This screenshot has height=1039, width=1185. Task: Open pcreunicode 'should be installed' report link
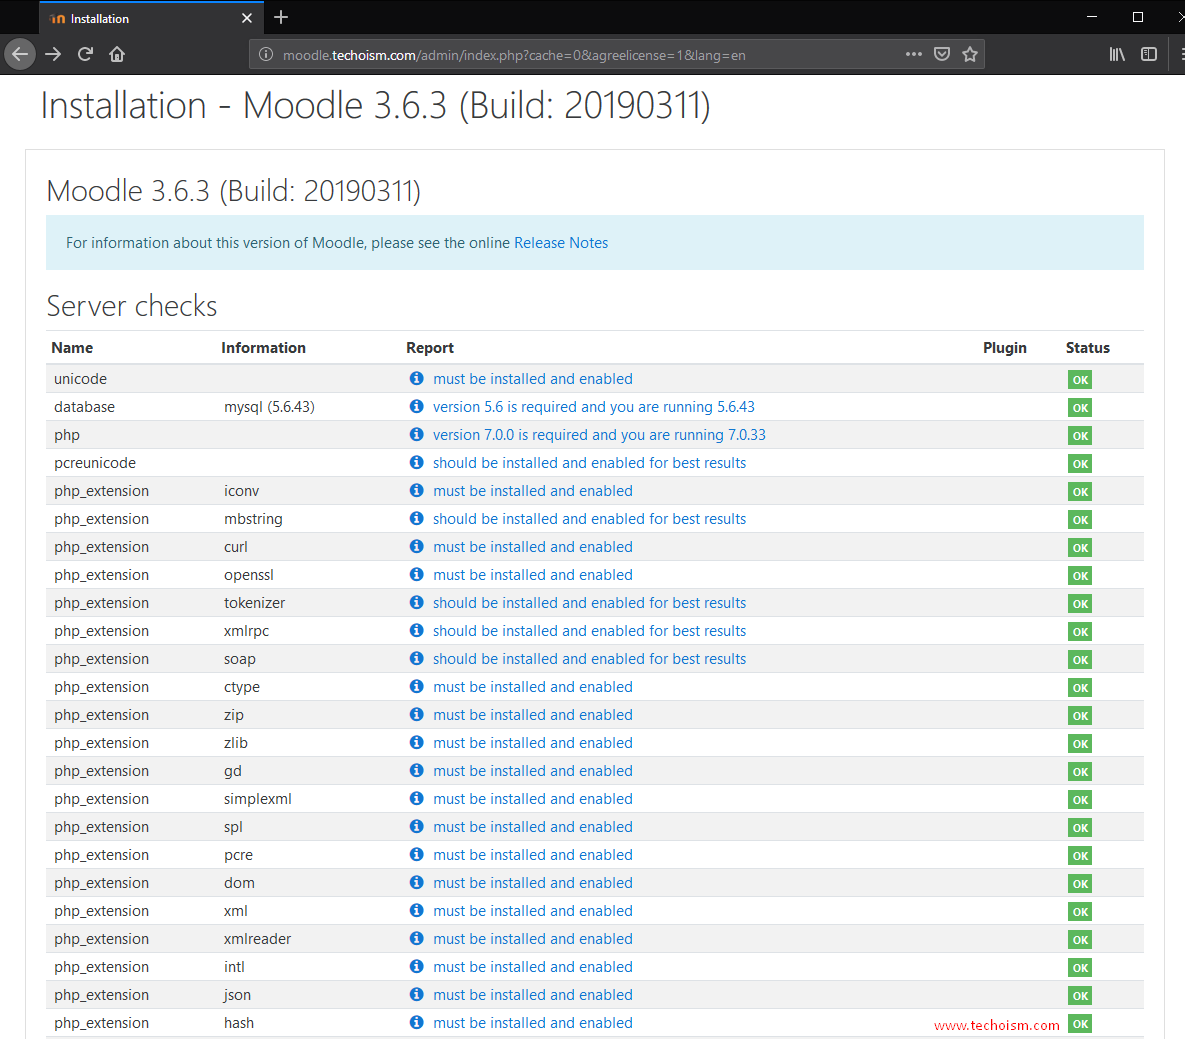coord(589,462)
